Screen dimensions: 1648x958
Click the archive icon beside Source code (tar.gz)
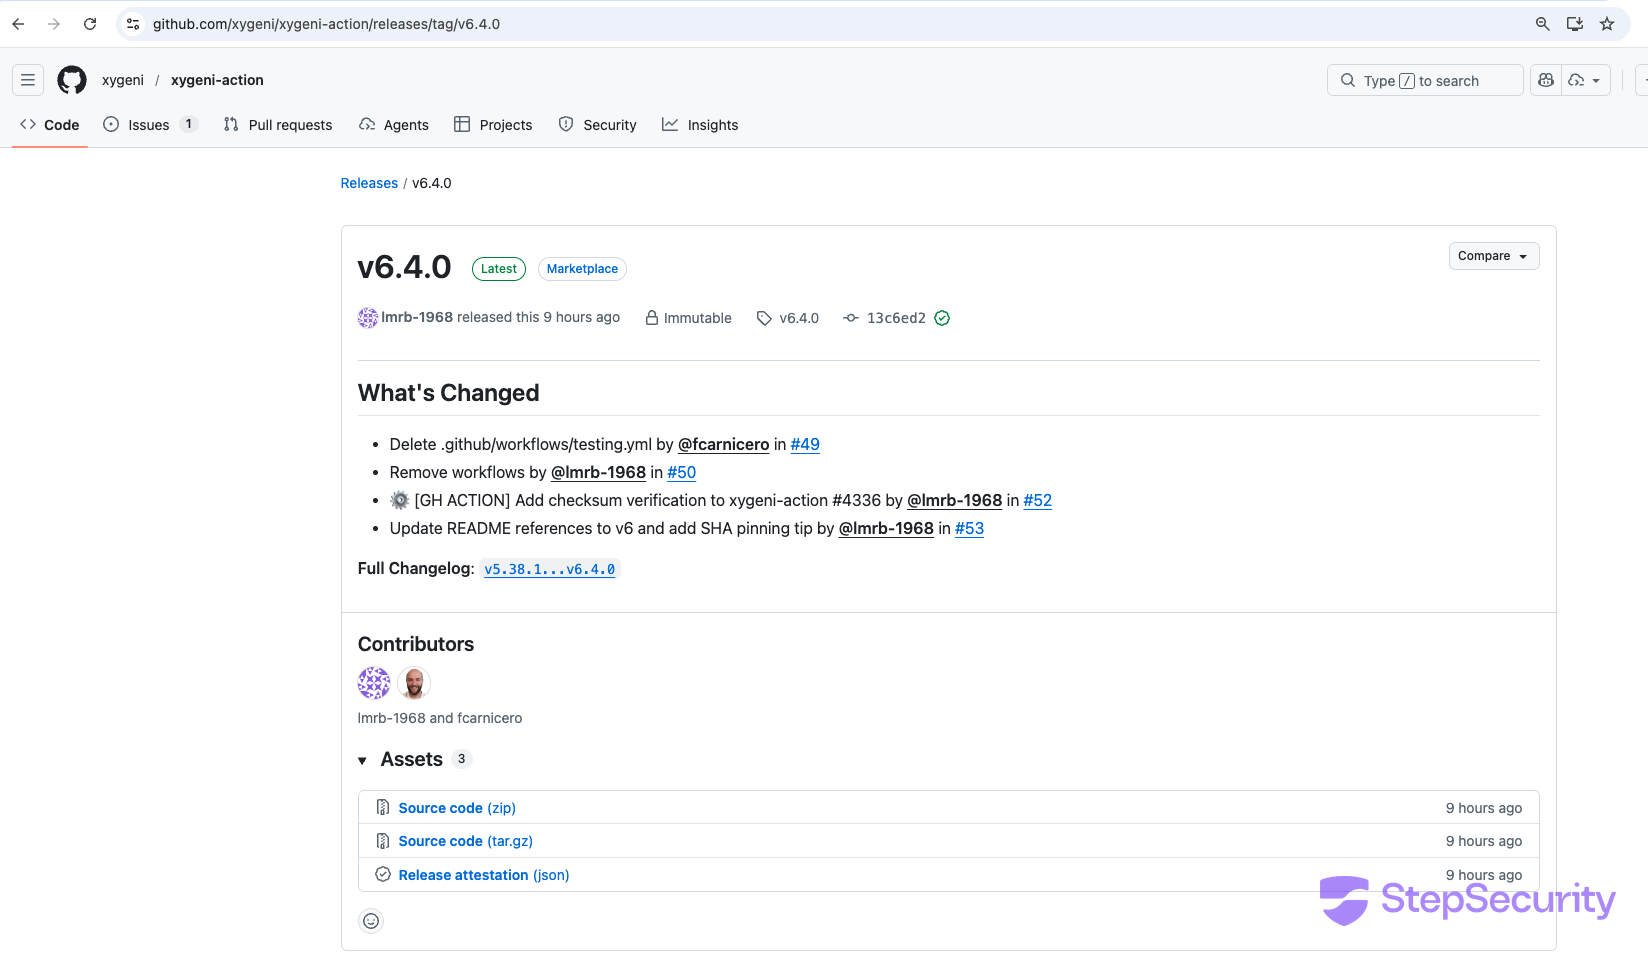(x=382, y=841)
